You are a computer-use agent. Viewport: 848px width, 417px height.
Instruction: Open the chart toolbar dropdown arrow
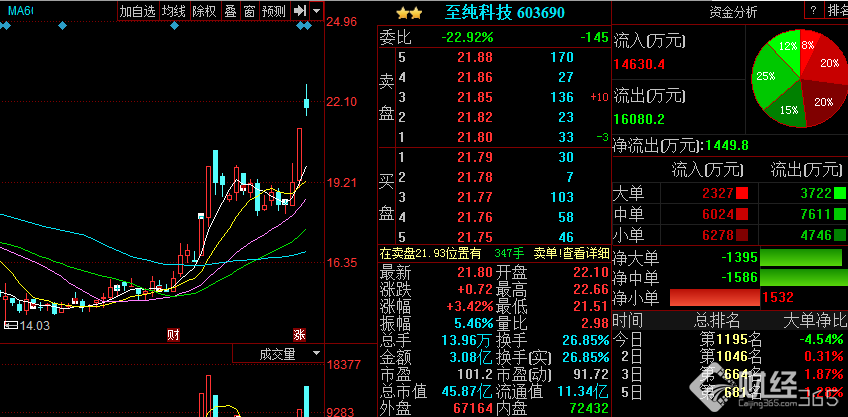[x=317, y=10]
